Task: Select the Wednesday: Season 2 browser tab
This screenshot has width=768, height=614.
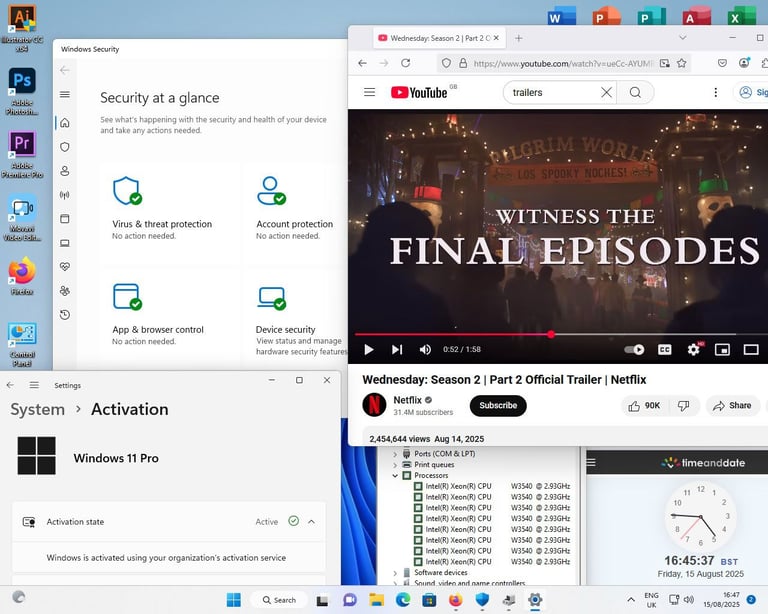Action: point(439,38)
